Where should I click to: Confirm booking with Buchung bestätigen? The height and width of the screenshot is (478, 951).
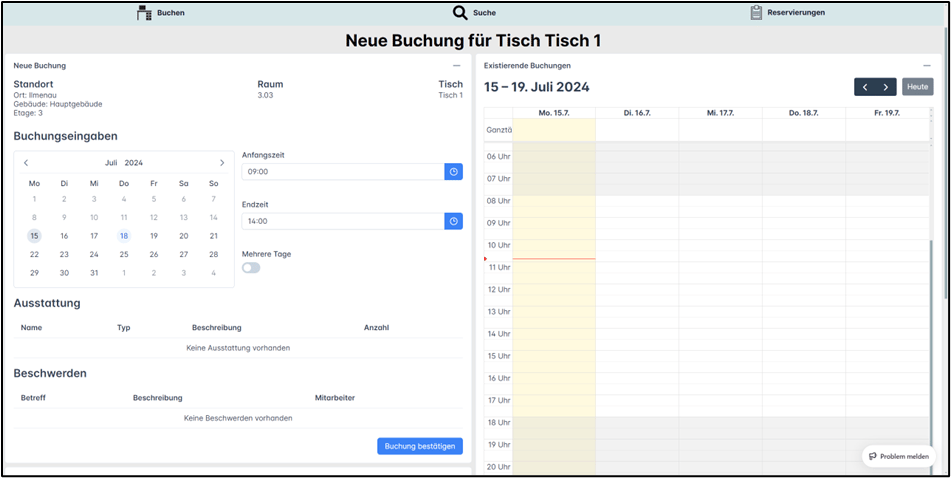(420, 446)
